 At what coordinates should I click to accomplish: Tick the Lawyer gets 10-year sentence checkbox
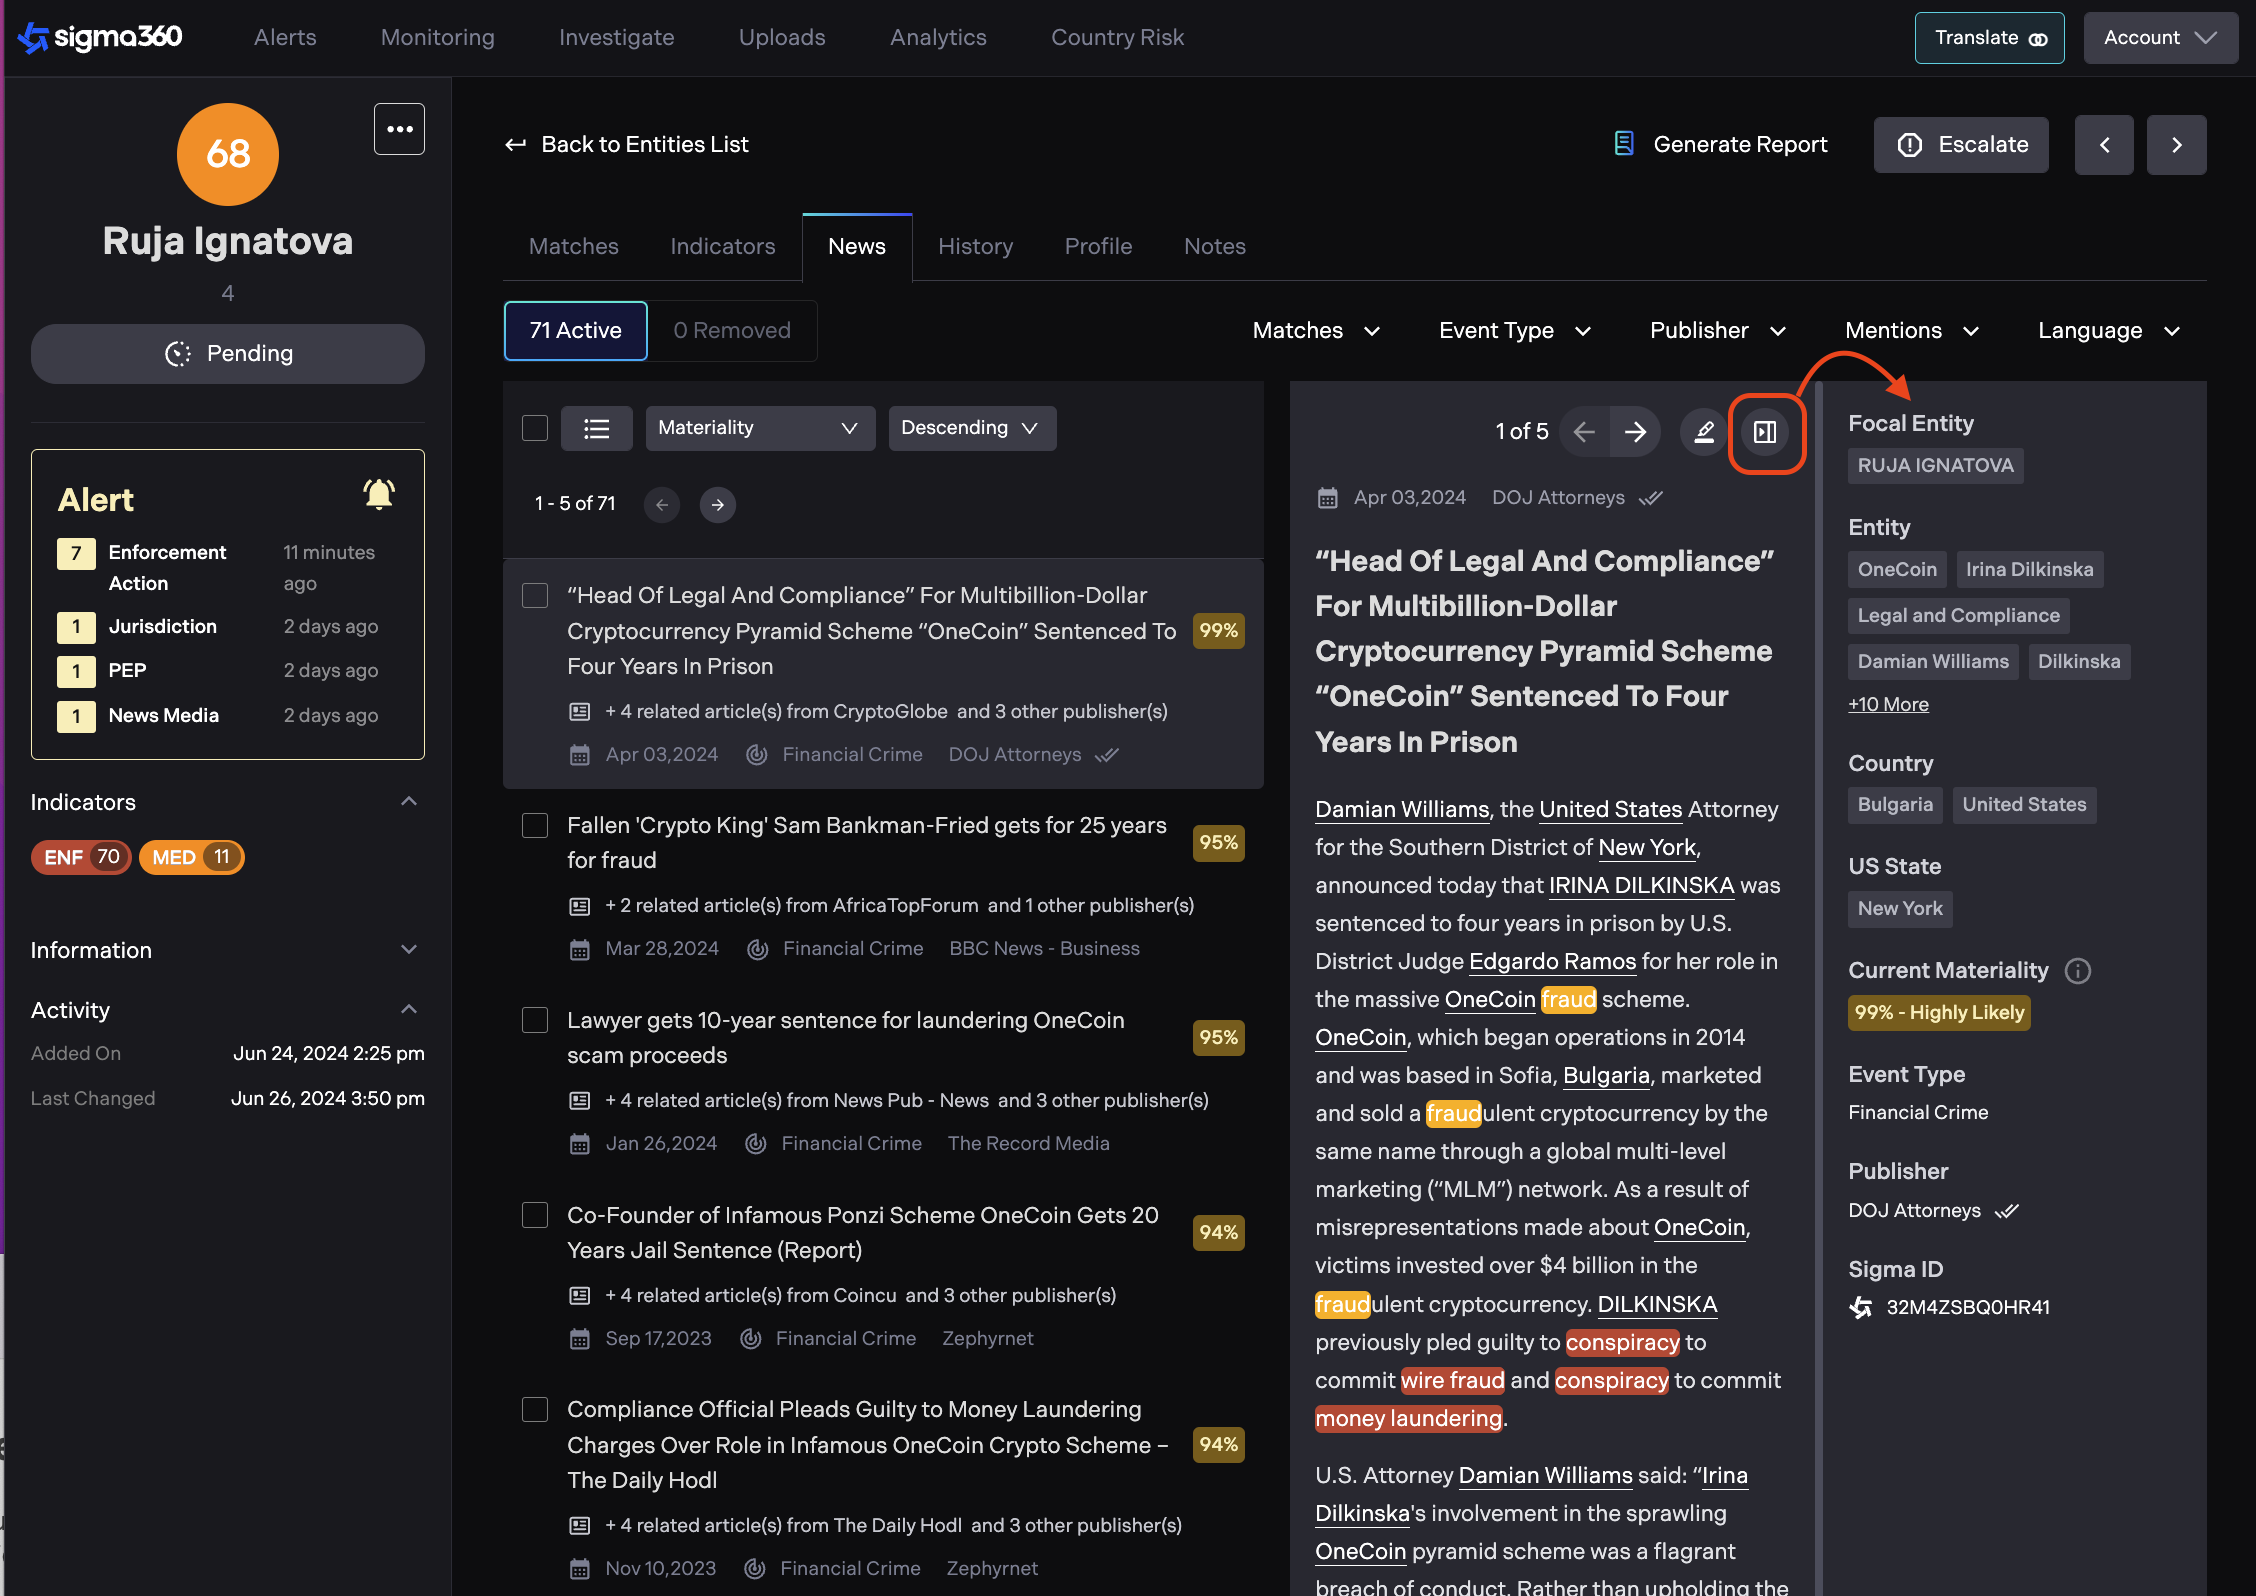pyautogui.click(x=535, y=1021)
